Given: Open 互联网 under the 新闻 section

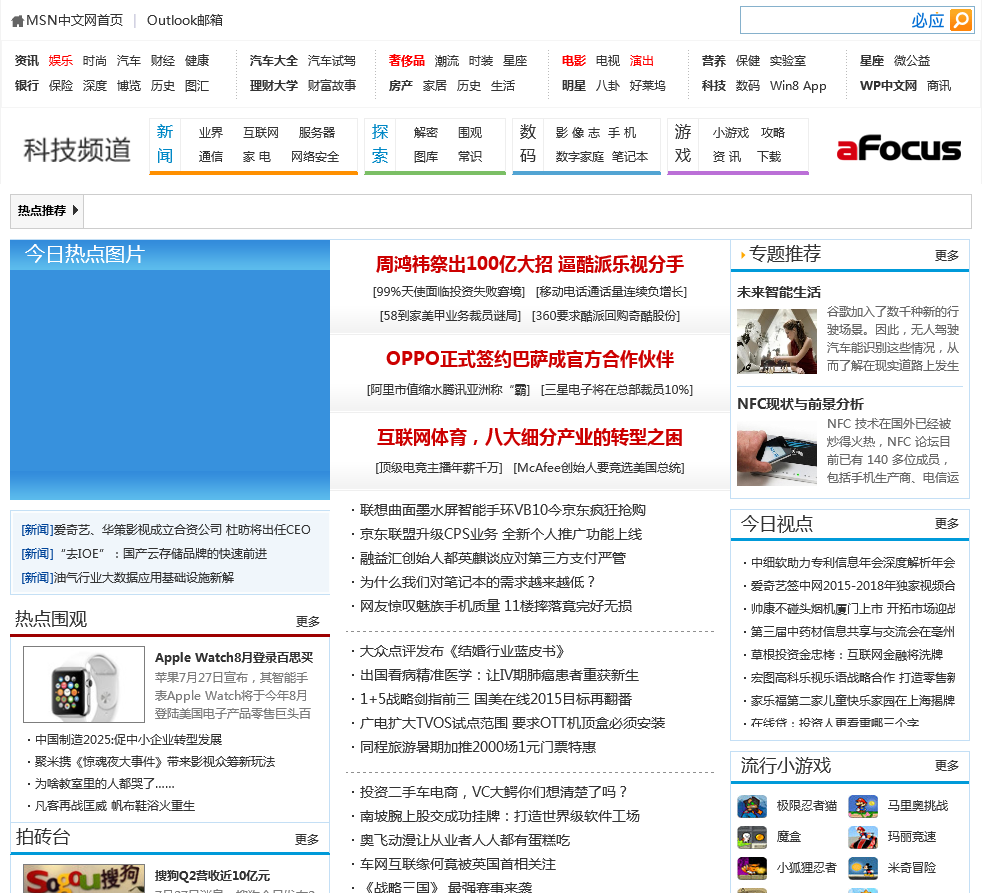Looking at the screenshot, I should (261, 133).
